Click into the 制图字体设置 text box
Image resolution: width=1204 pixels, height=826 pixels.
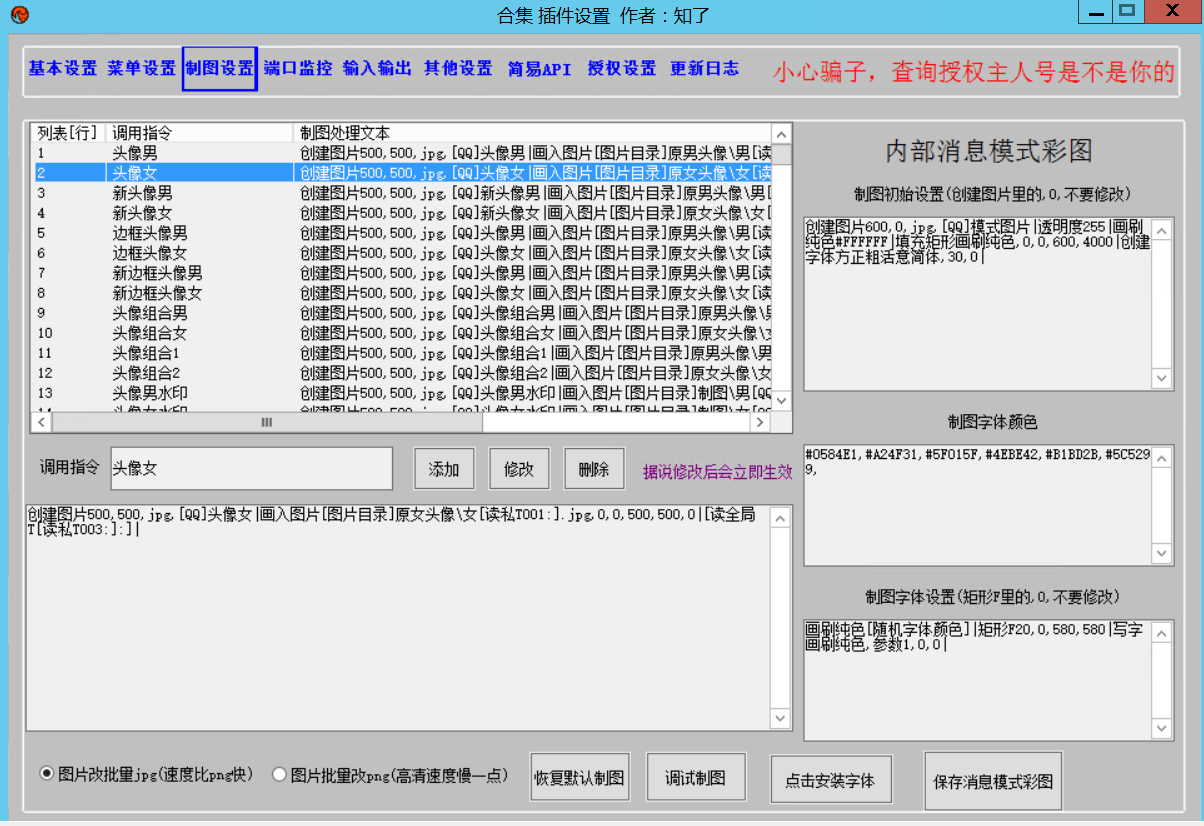click(978, 680)
